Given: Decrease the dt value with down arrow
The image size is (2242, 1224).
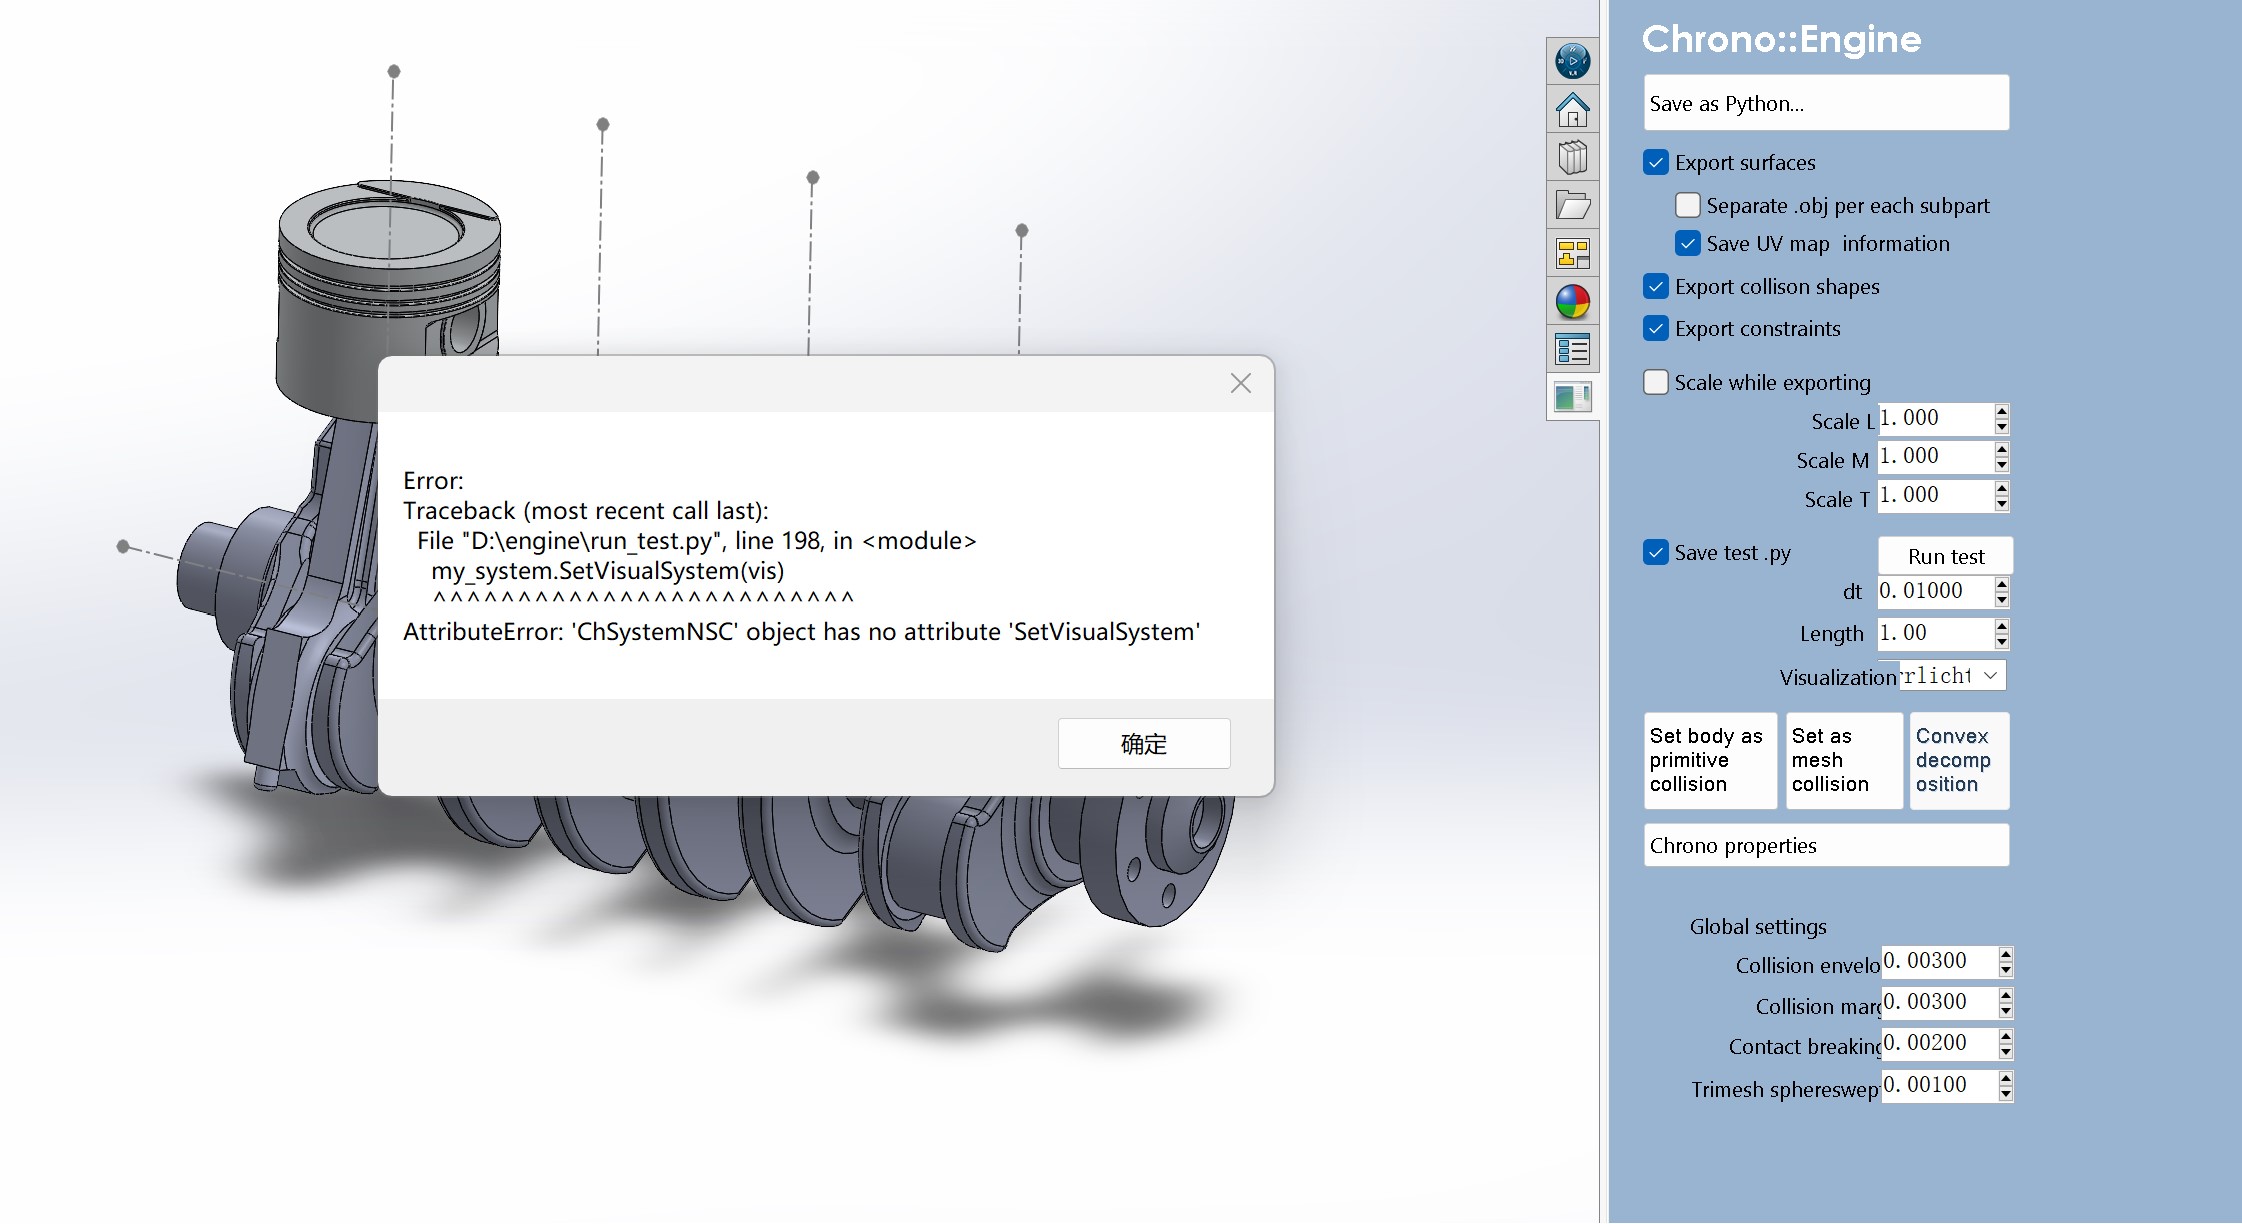Looking at the screenshot, I should (2000, 598).
